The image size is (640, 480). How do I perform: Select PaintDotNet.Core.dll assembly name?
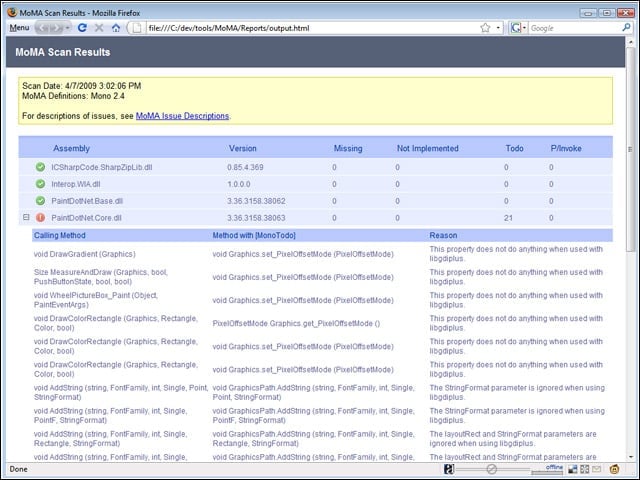tap(86, 218)
